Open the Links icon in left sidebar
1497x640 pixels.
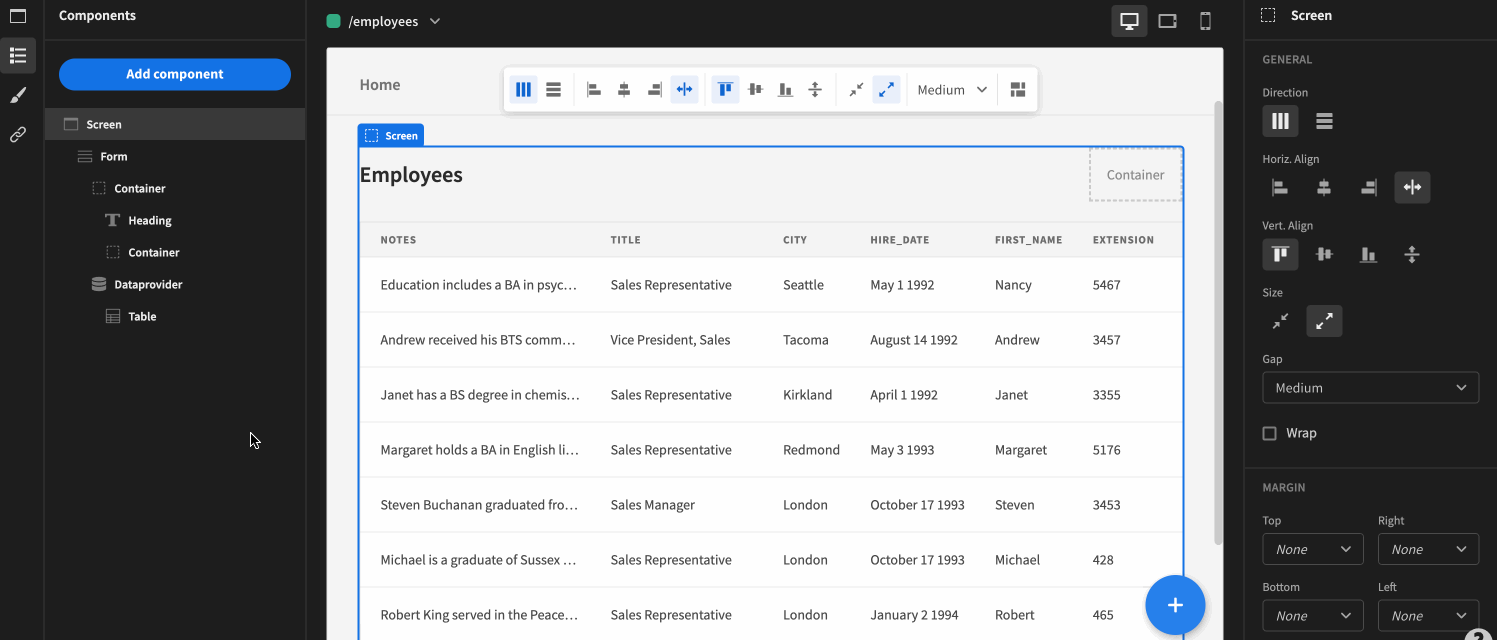click(x=18, y=134)
